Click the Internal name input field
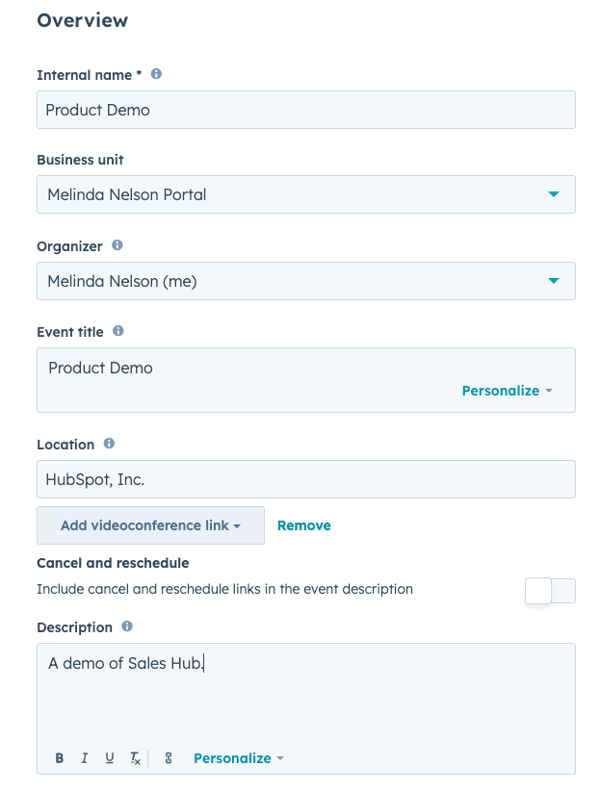The width and height of the screenshot is (600, 791). coord(306,109)
